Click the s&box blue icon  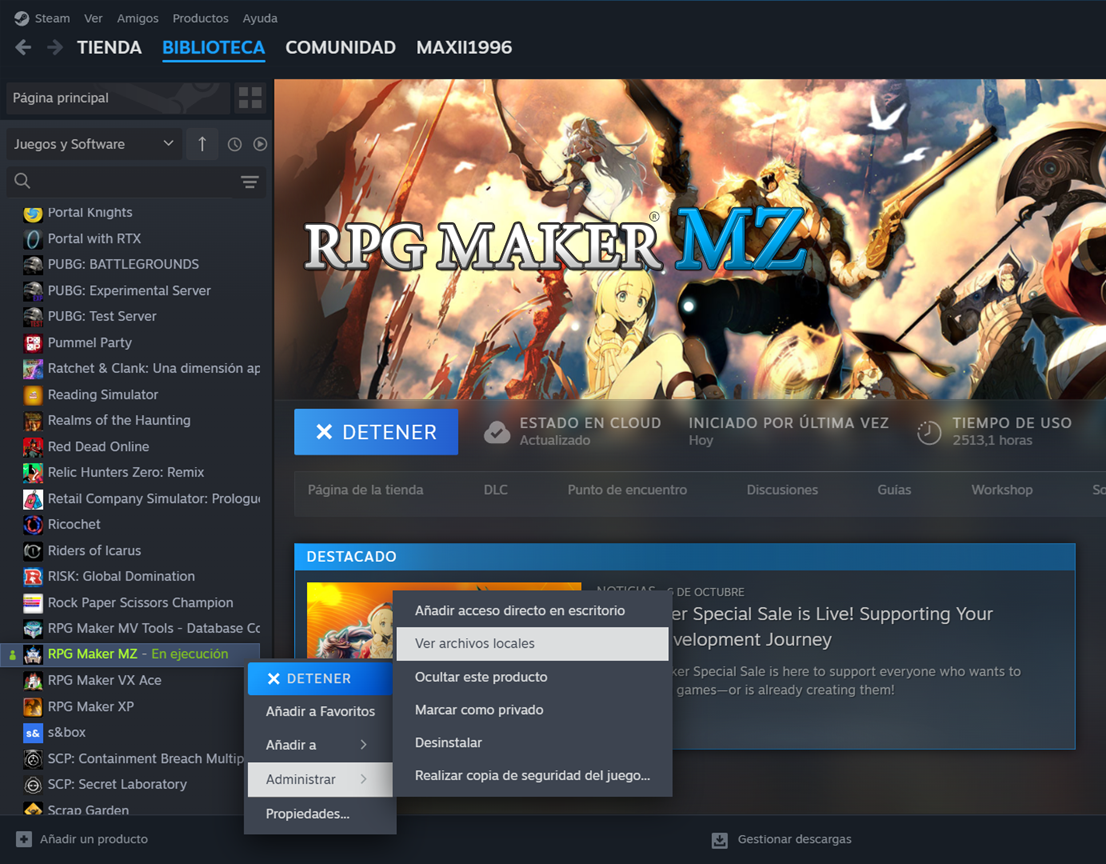coord(33,733)
